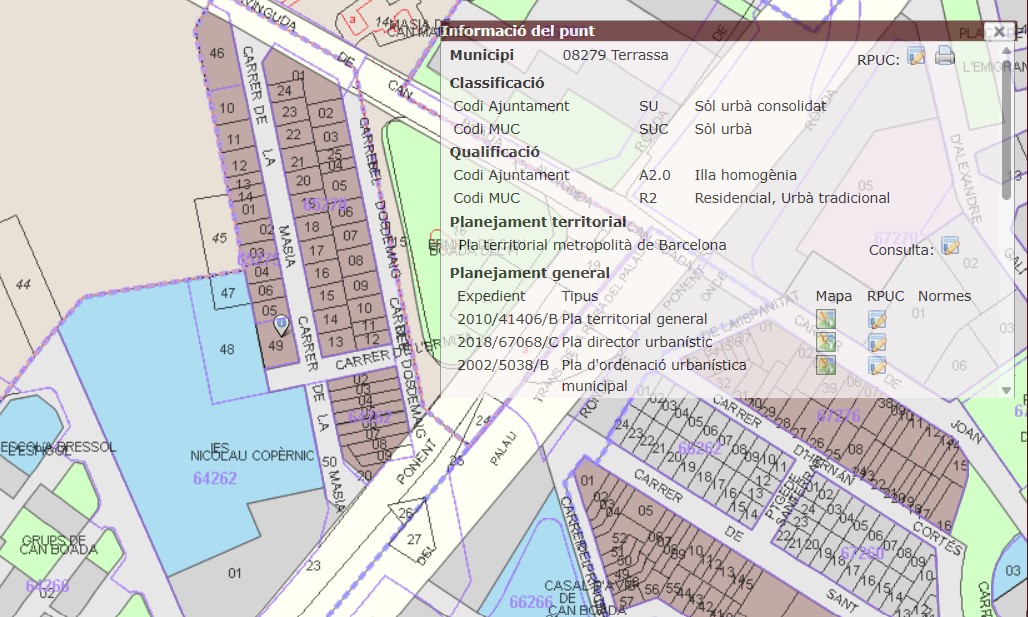The width and height of the screenshot is (1028, 617).
Task: Click the R2 MUC qualification code
Action: coord(648,198)
